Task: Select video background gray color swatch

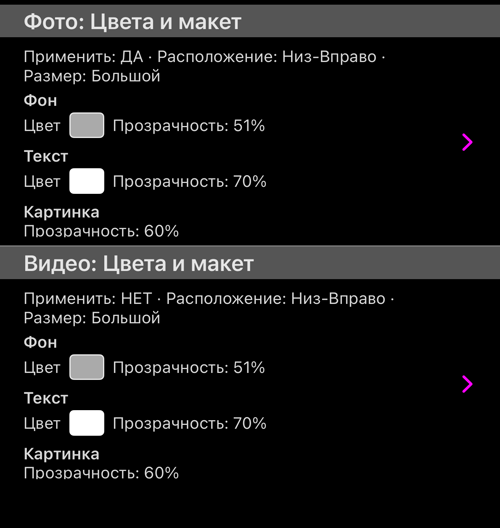Action: (87, 367)
